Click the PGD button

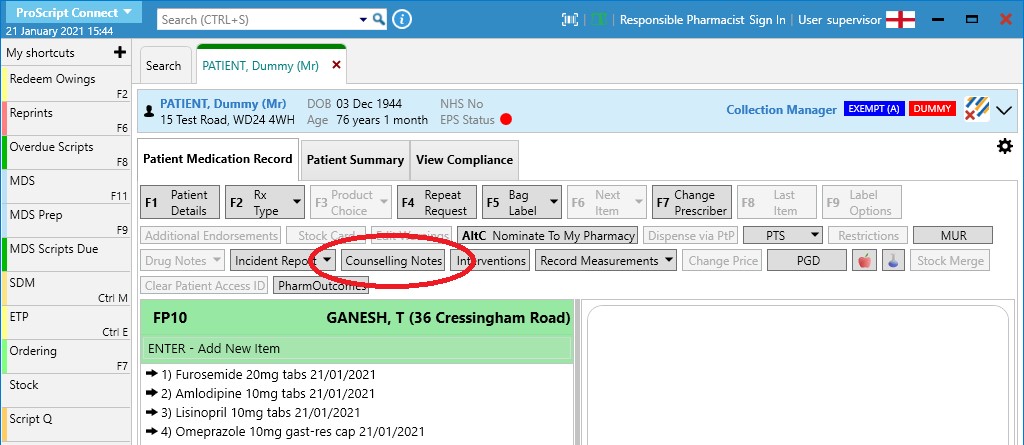tap(807, 261)
